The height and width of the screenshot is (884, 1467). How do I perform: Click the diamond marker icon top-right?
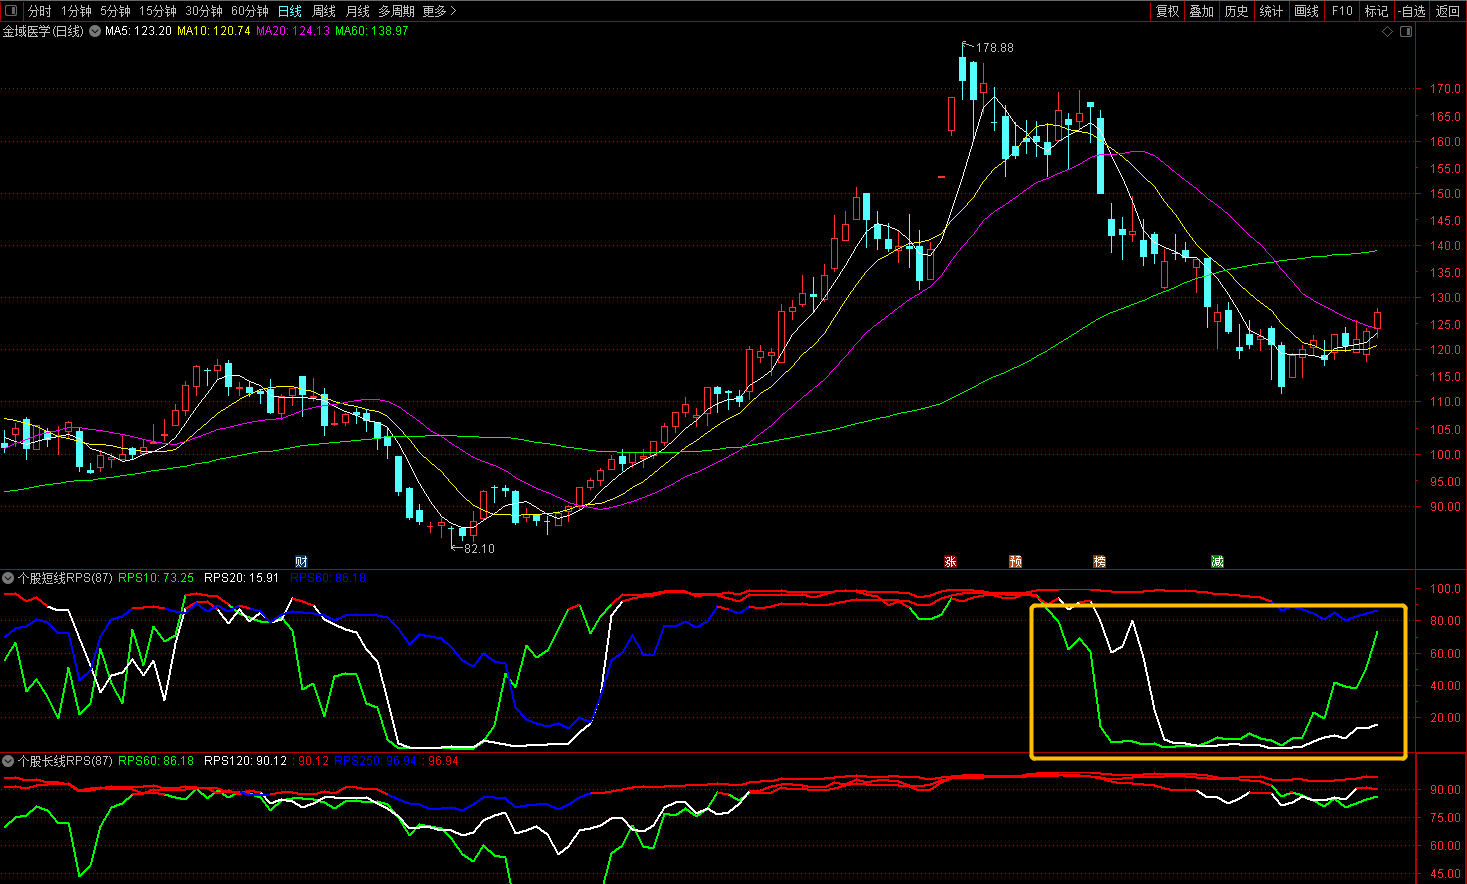[1387, 32]
